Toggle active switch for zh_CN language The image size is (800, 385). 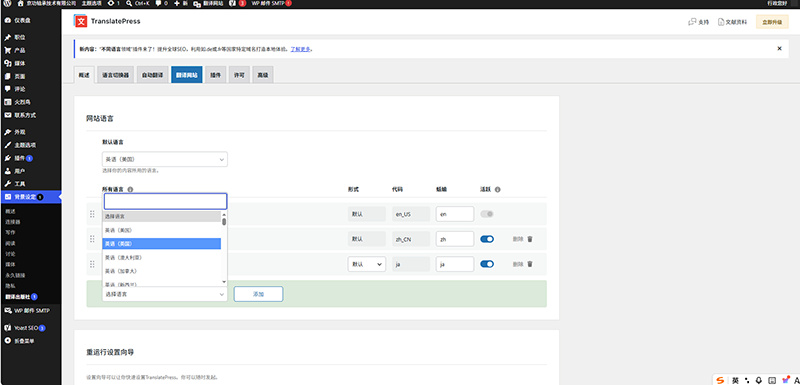[x=487, y=239]
